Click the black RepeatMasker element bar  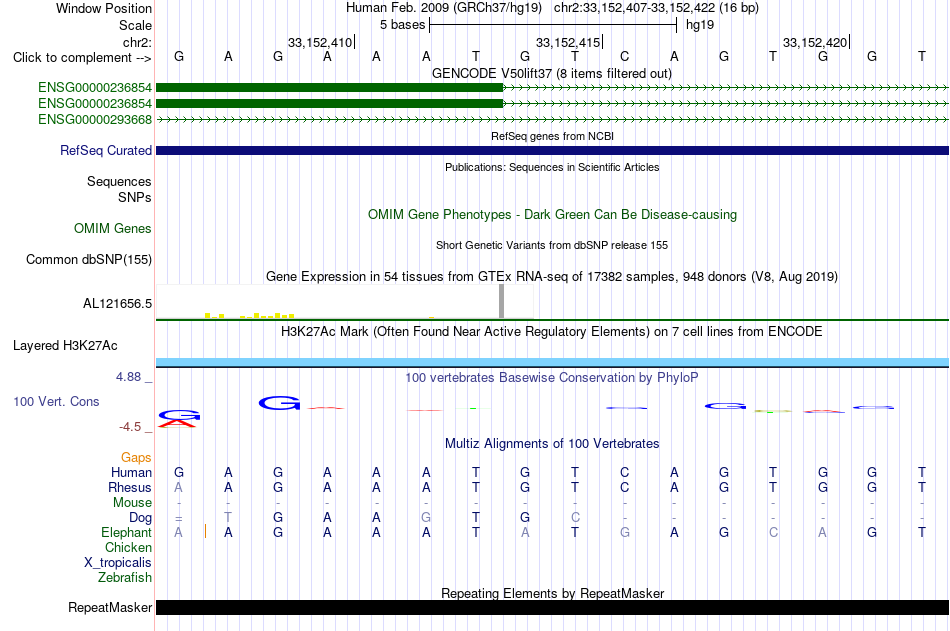click(553, 607)
